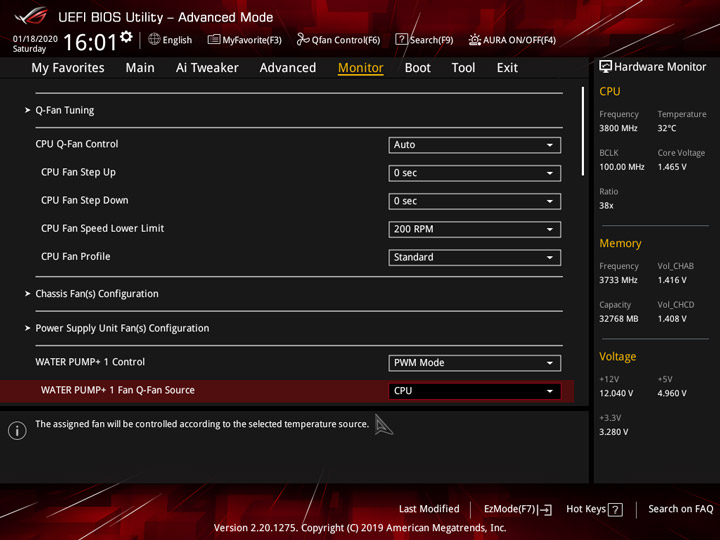This screenshot has width=720, height=540.
Task: Click the 38x ratio value
Action: pyautogui.click(x=606, y=205)
